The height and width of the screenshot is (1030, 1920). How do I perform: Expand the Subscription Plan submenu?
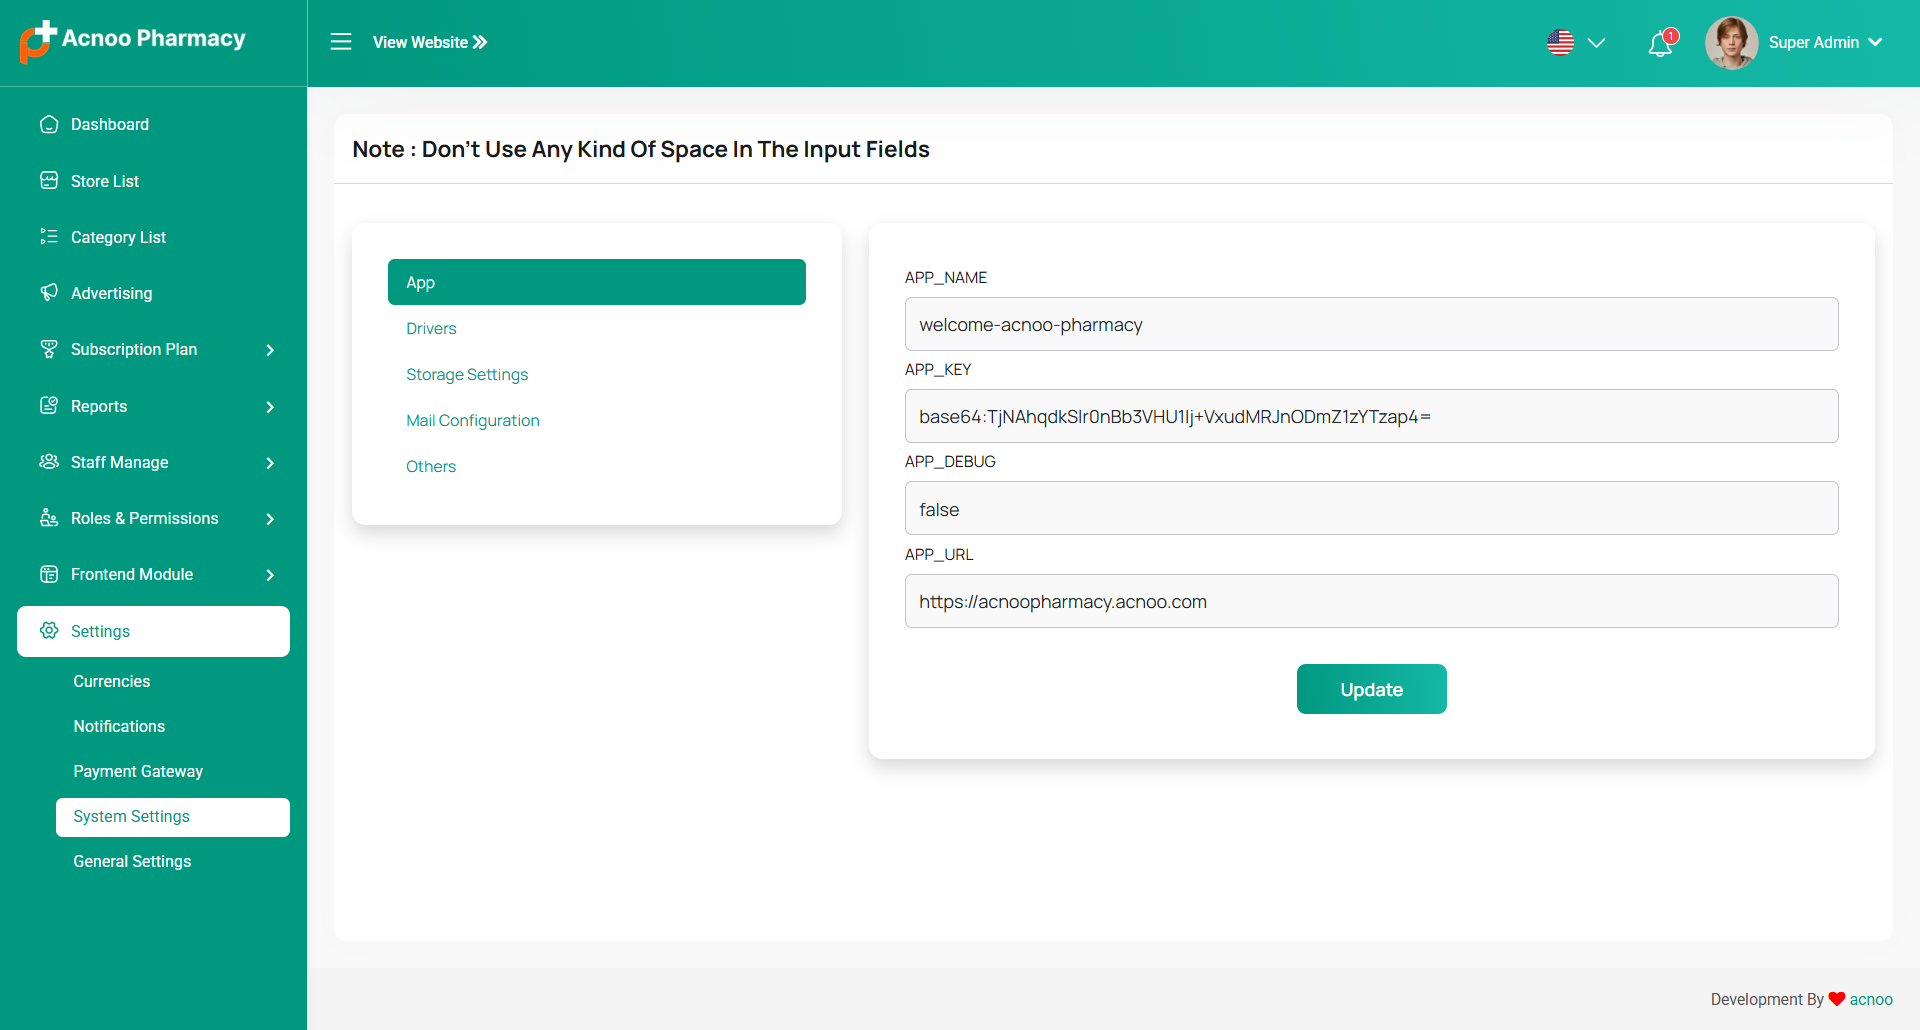point(270,350)
